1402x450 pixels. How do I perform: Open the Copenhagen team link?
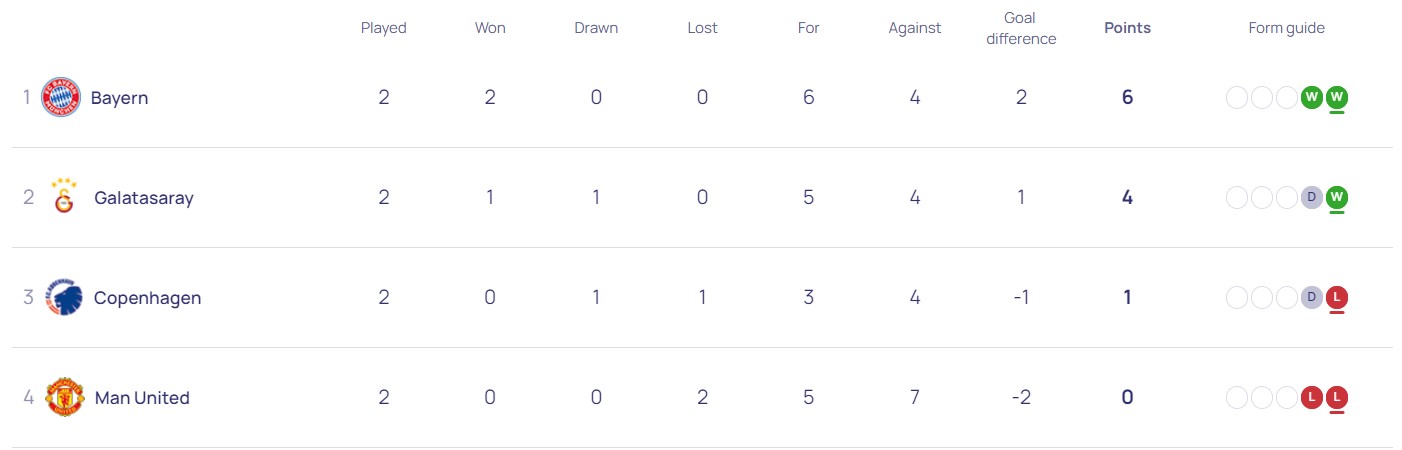[x=147, y=298]
